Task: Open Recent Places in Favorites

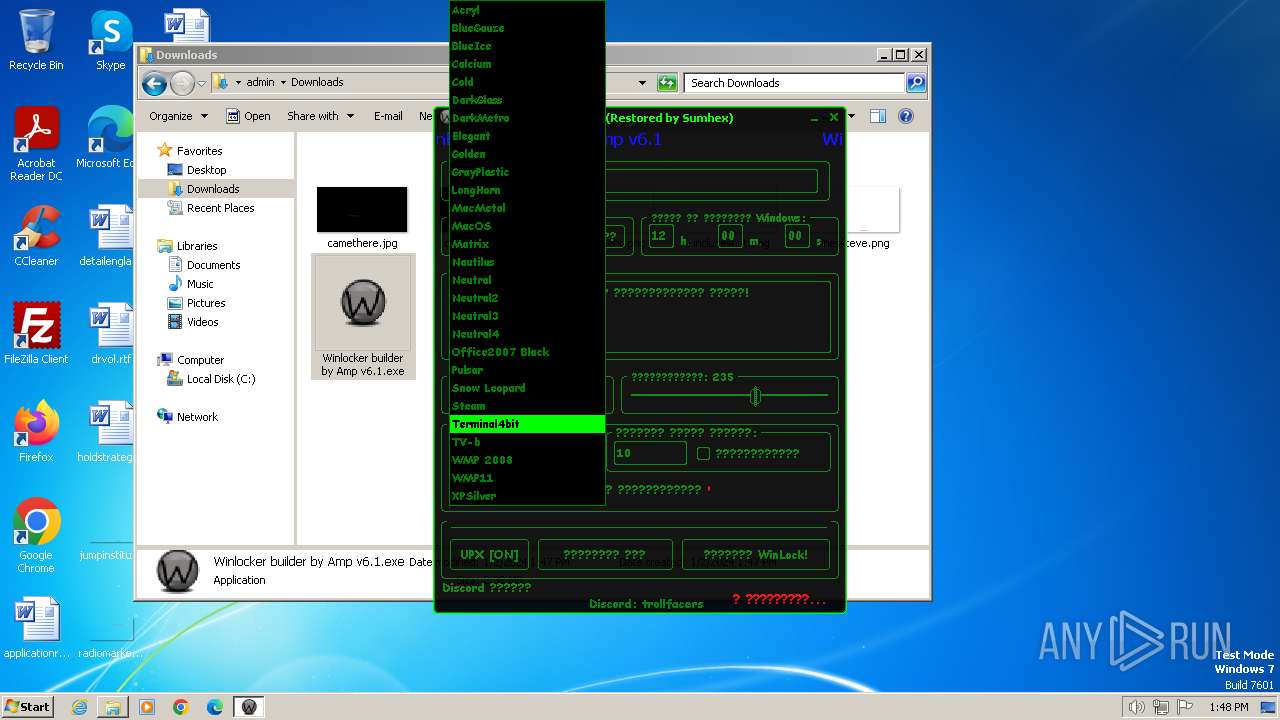Action: coord(220,208)
